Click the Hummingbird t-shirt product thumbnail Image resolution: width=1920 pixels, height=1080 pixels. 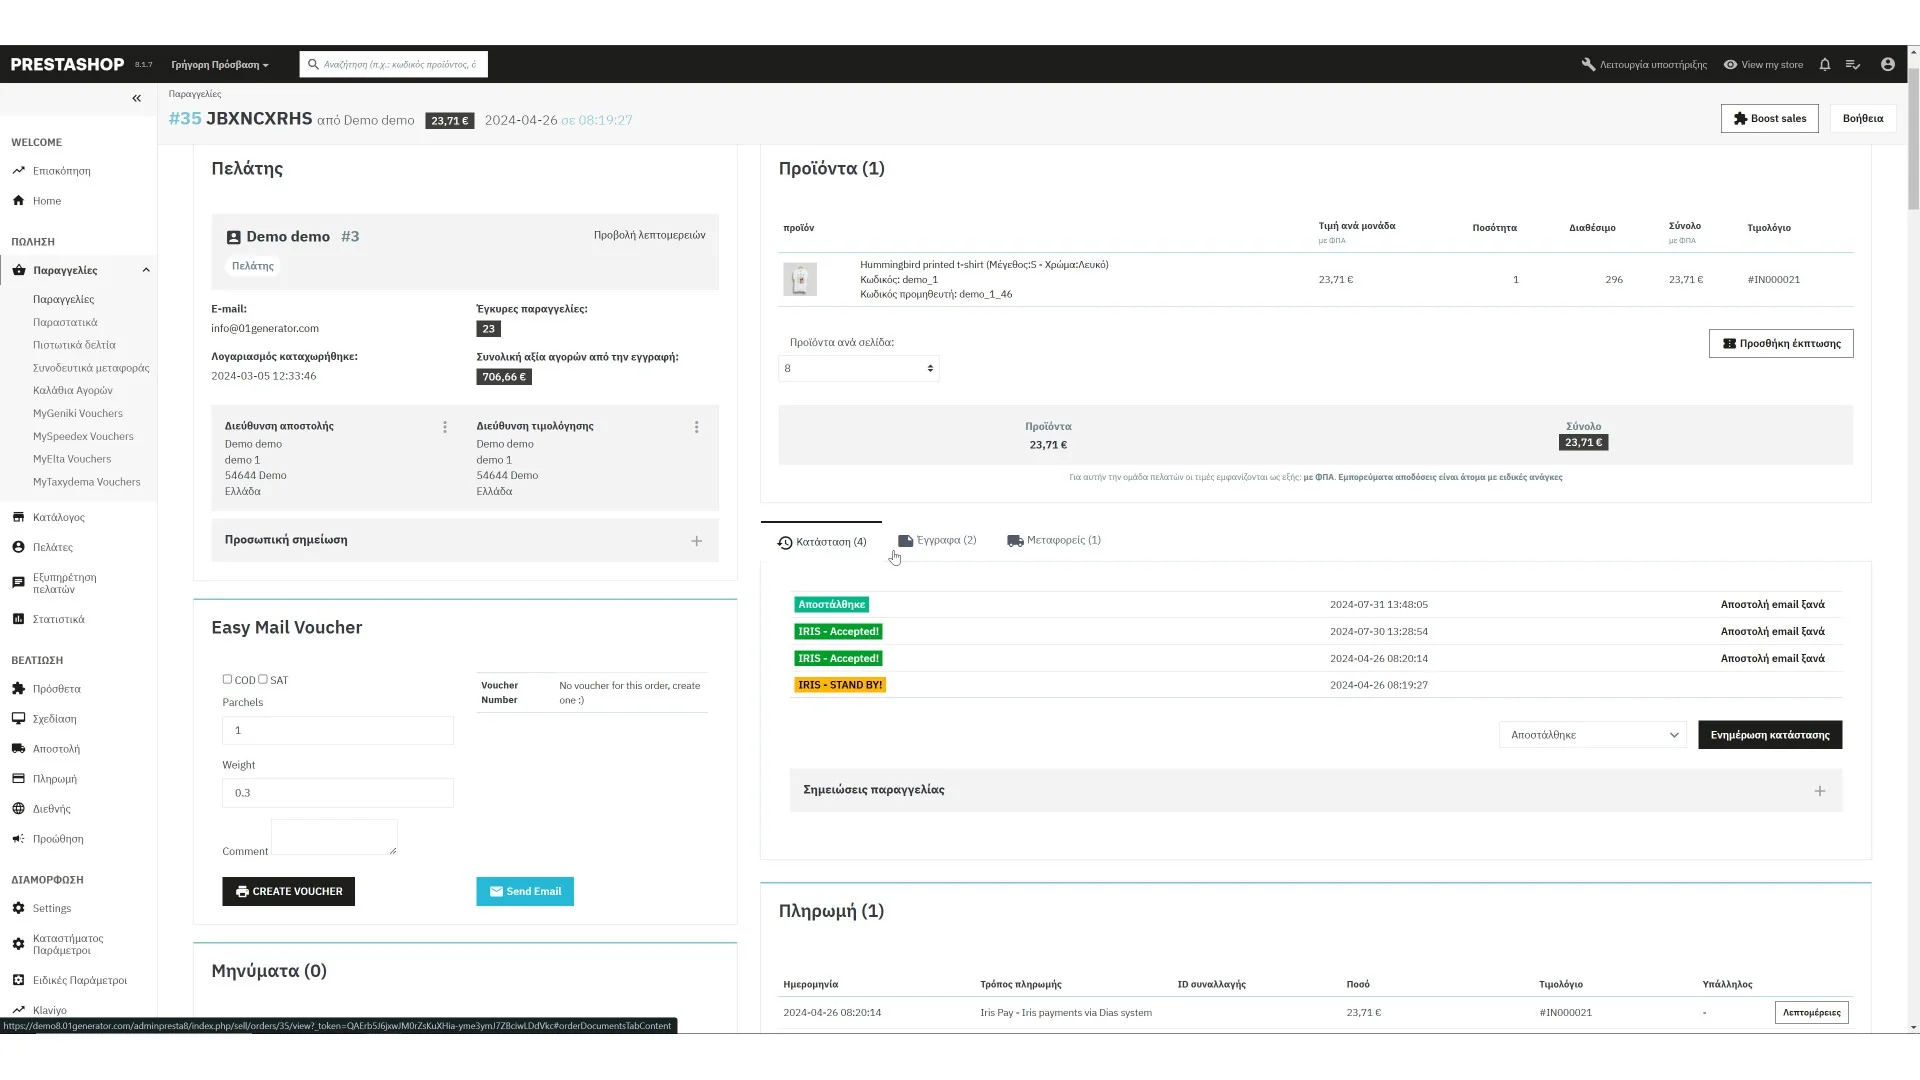tap(800, 279)
